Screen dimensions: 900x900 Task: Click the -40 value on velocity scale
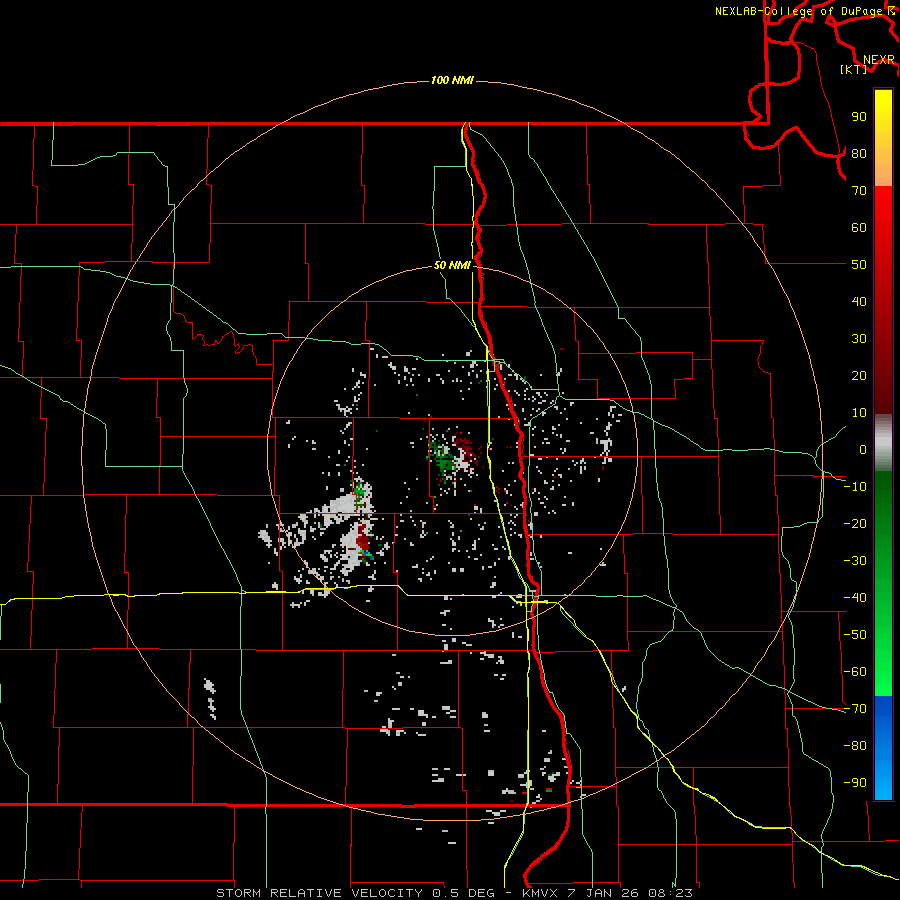855,598
